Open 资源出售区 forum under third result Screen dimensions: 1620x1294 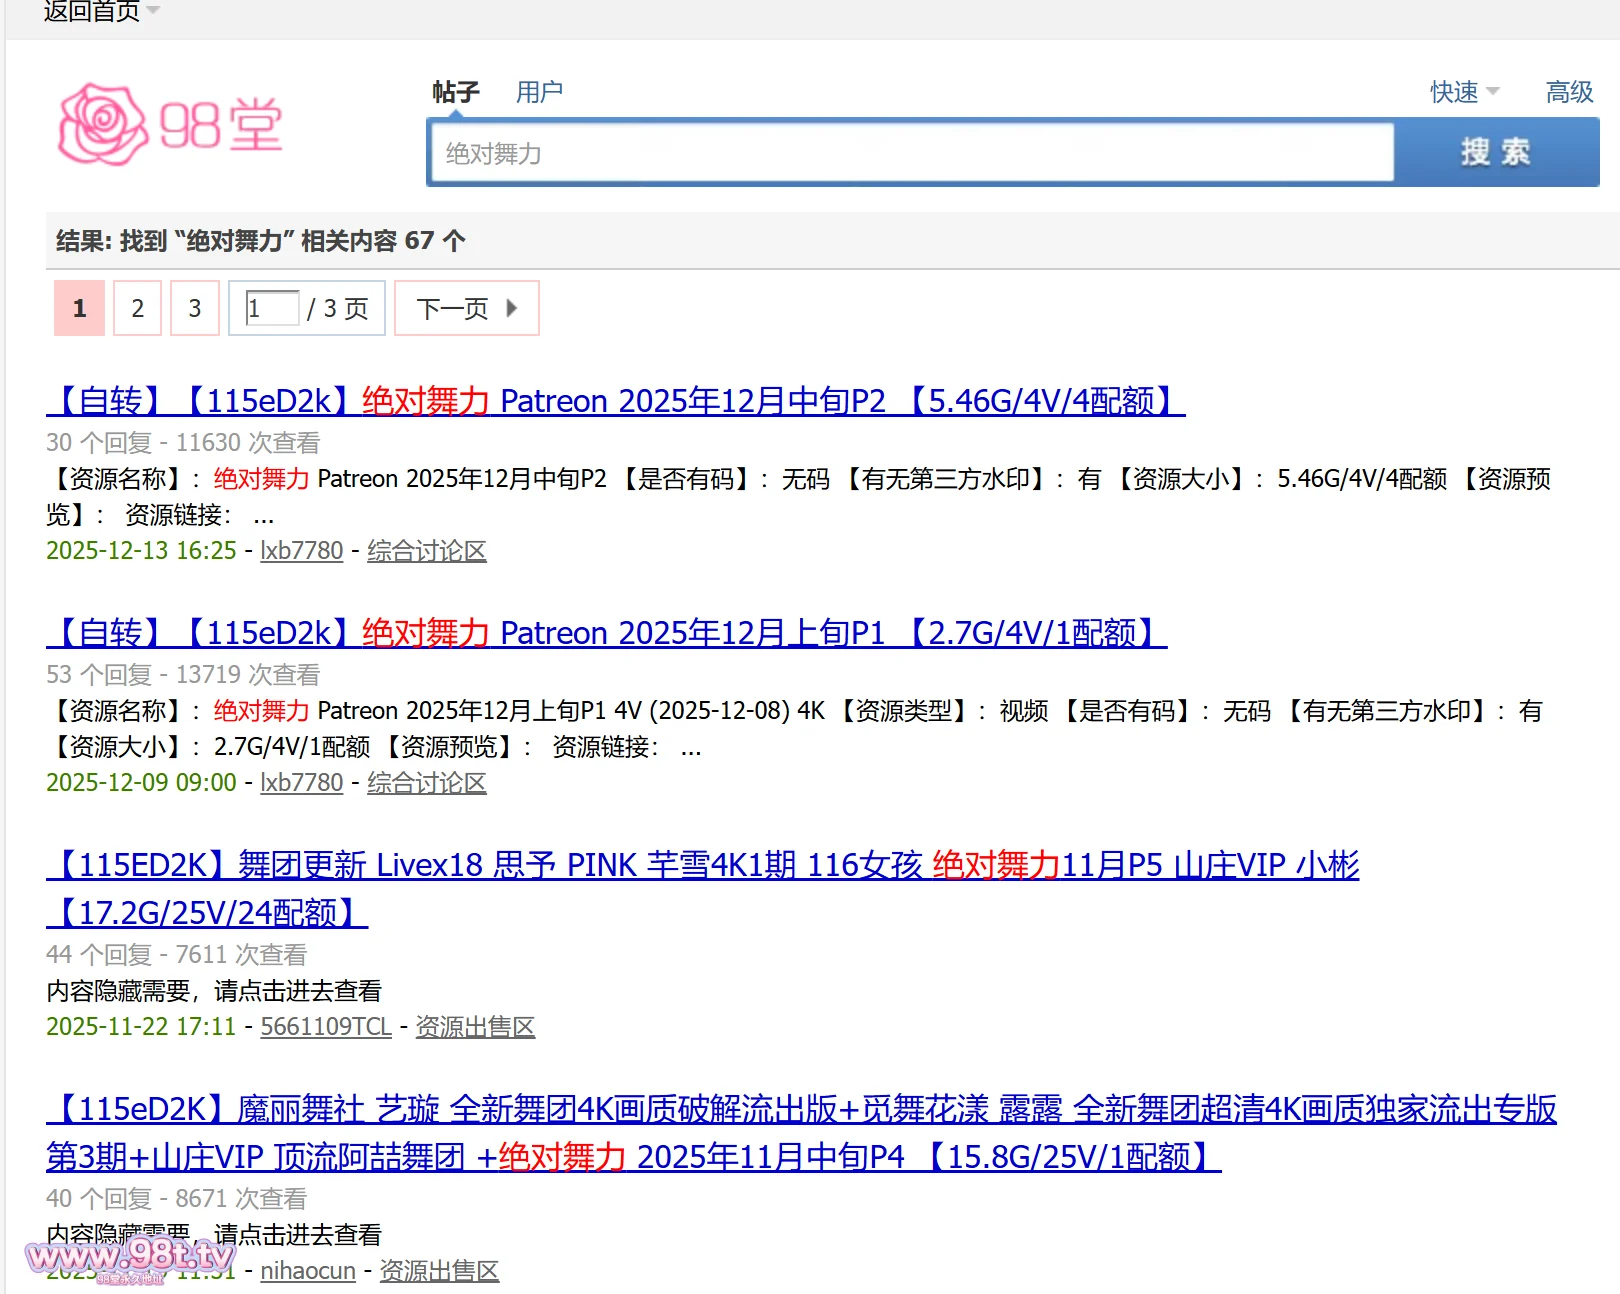tap(475, 1027)
